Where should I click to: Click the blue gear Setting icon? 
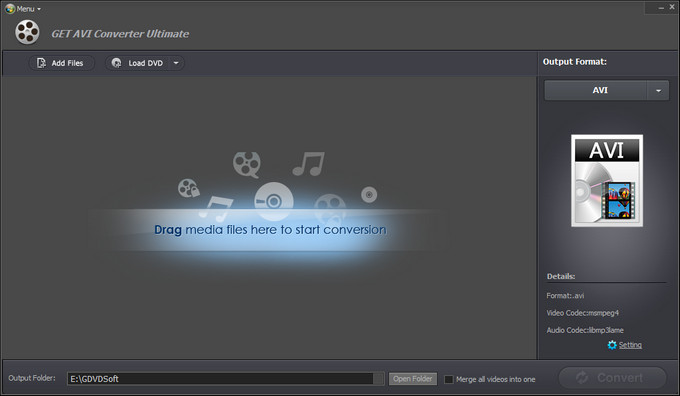612,345
